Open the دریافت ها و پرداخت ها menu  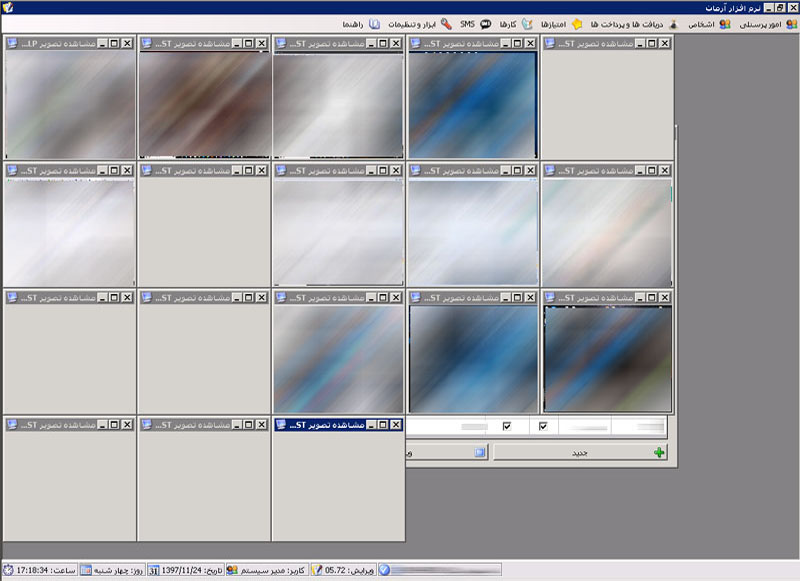click(635, 24)
